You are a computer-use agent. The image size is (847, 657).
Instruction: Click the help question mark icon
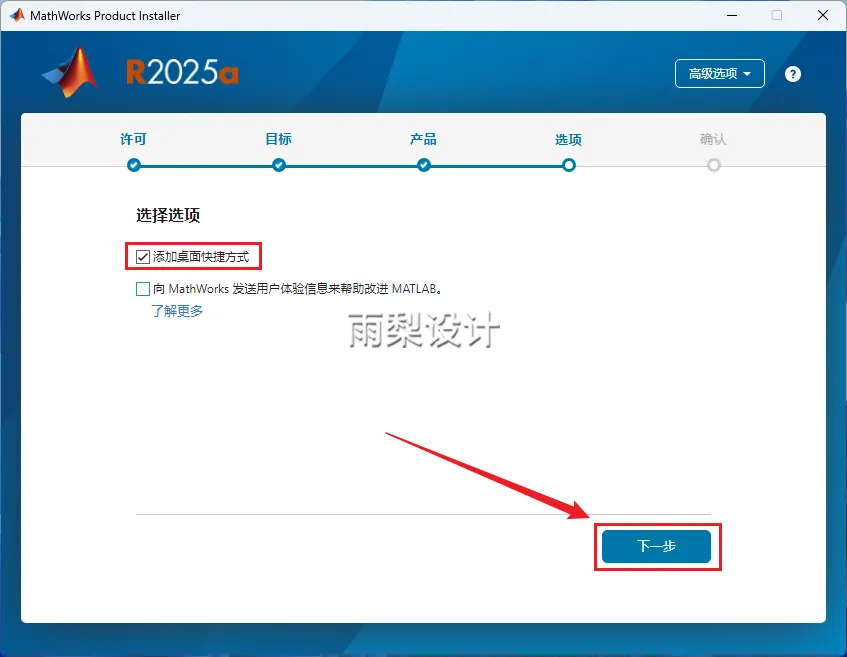coord(792,74)
